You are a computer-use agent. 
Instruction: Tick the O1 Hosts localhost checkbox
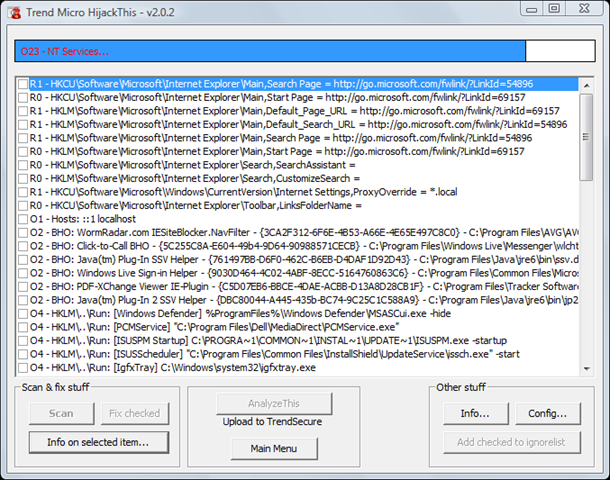(23, 219)
